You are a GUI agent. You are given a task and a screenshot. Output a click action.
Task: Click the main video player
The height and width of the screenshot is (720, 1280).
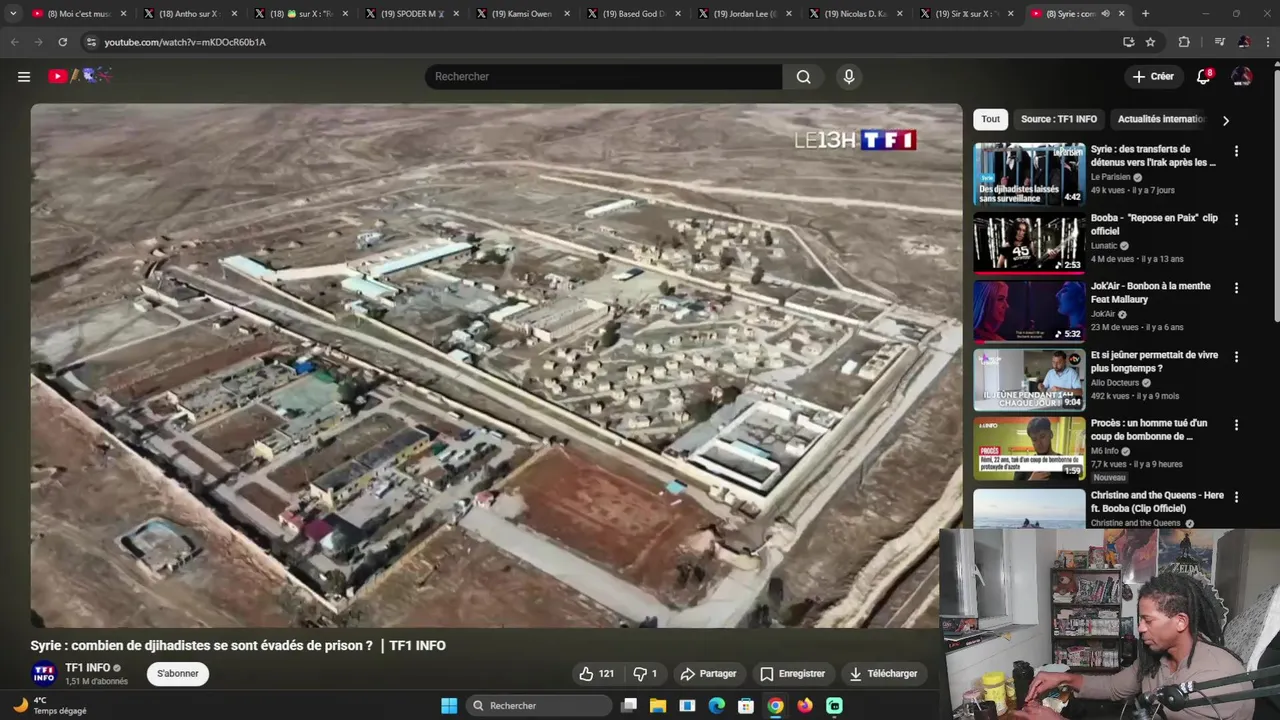(x=496, y=366)
